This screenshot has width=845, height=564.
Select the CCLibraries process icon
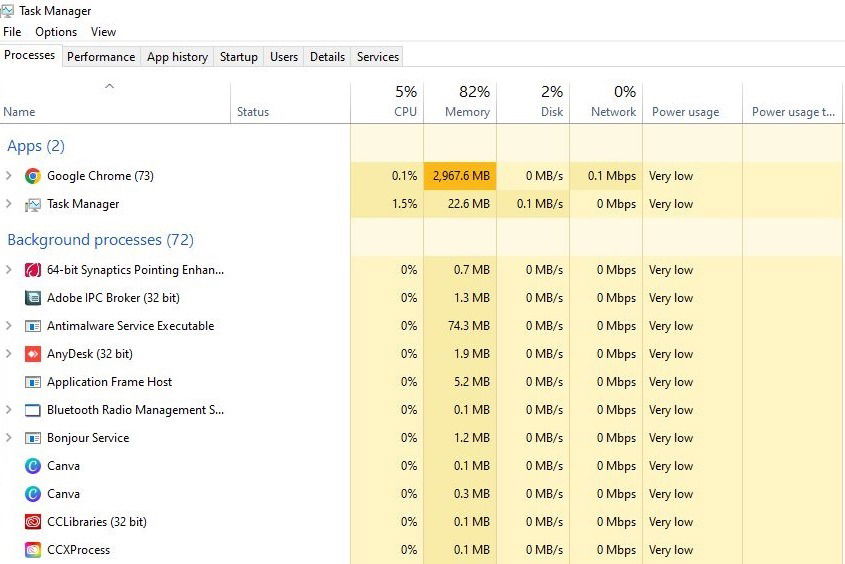(33, 522)
